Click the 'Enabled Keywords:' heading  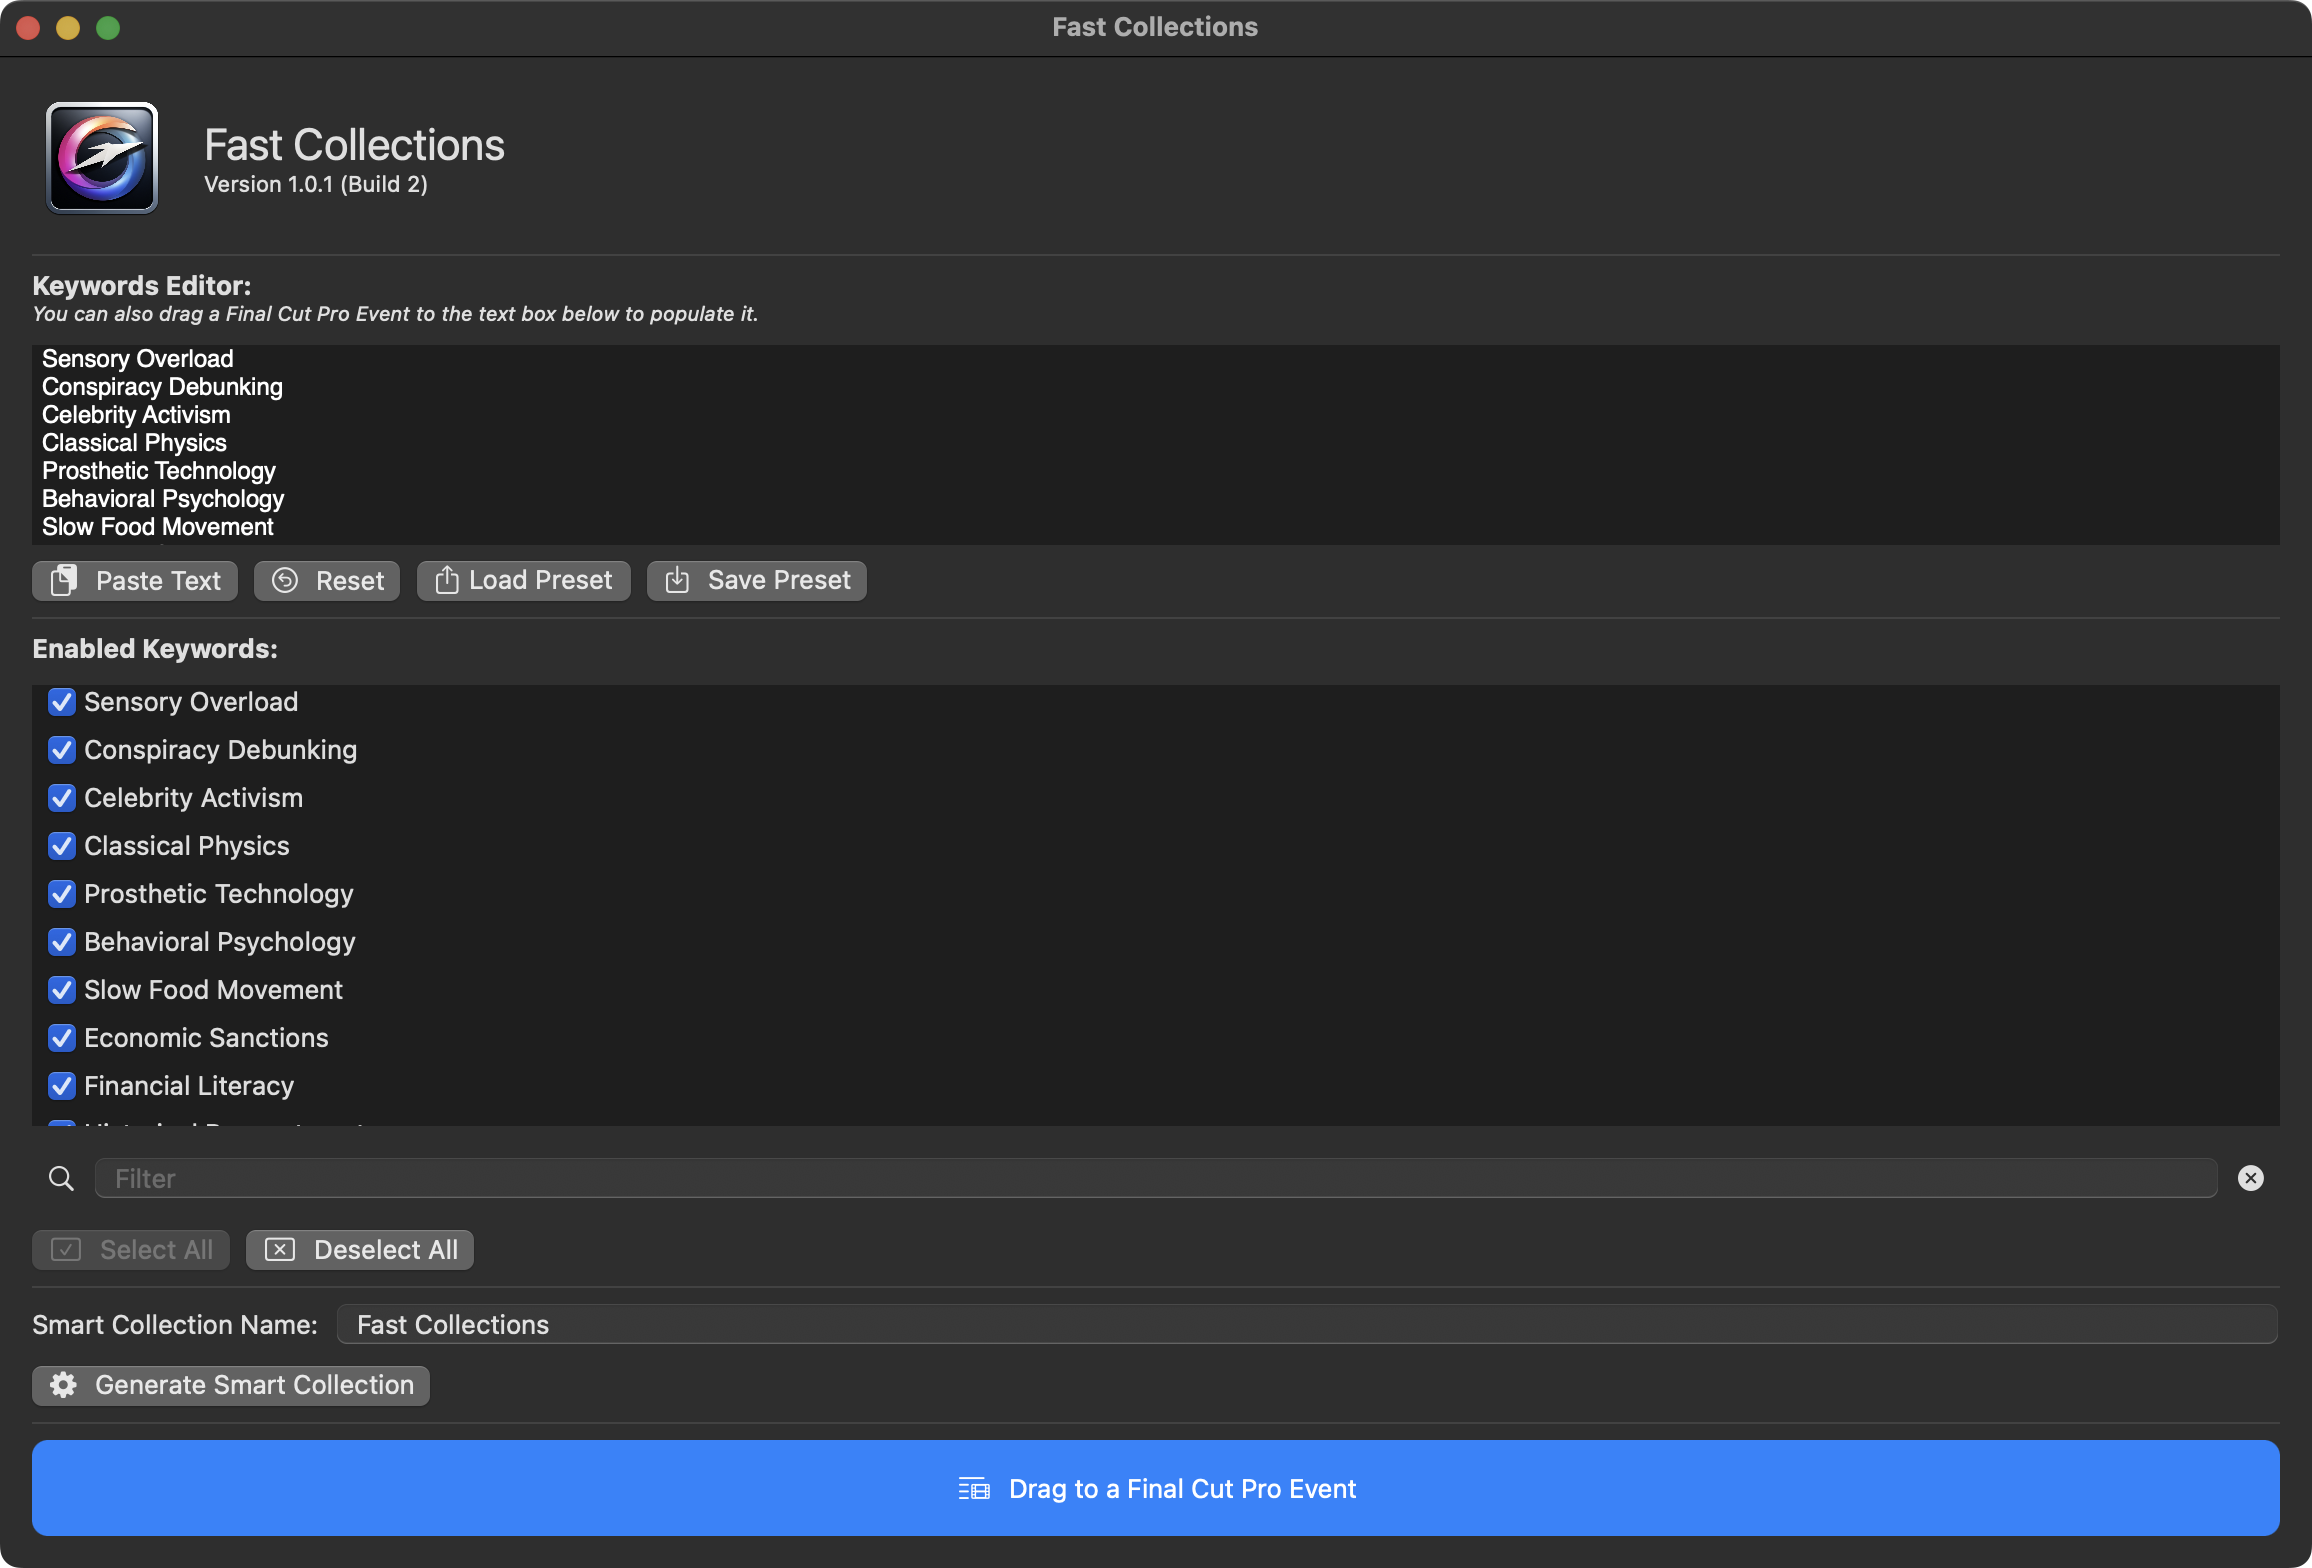(x=155, y=649)
